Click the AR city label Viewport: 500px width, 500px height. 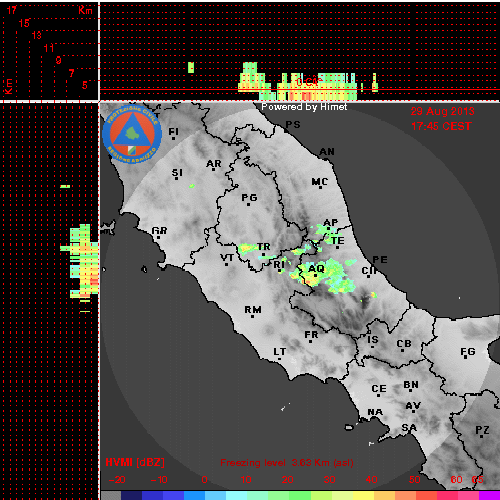click(x=214, y=164)
